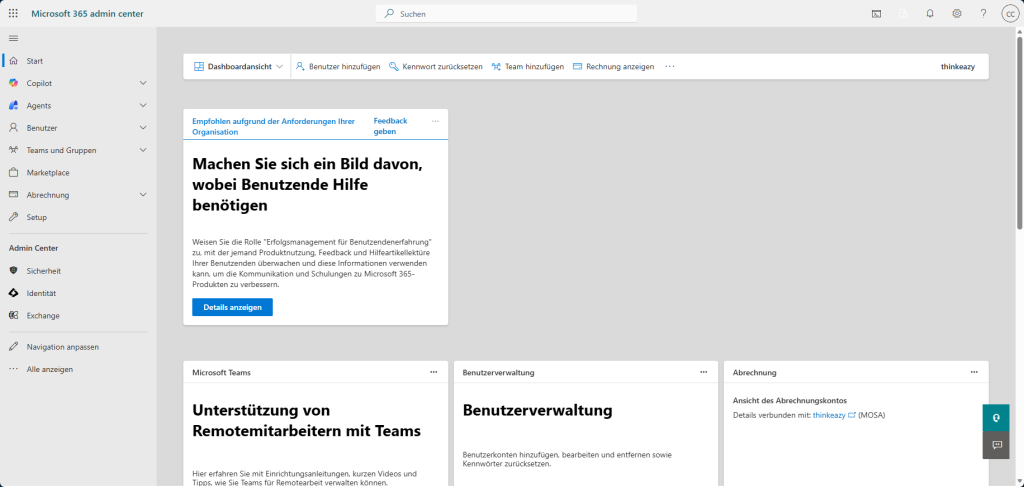1024x487 pixels.
Task: Collapse the navigation hamburger menu
Action: click(x=13, y=38)
